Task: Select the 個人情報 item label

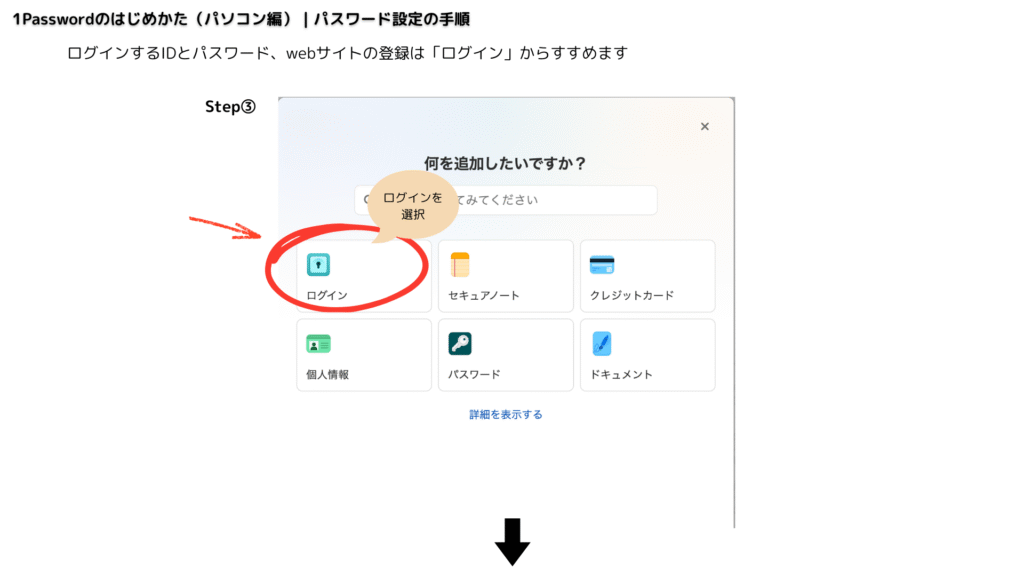Action: tap(327, 374)
